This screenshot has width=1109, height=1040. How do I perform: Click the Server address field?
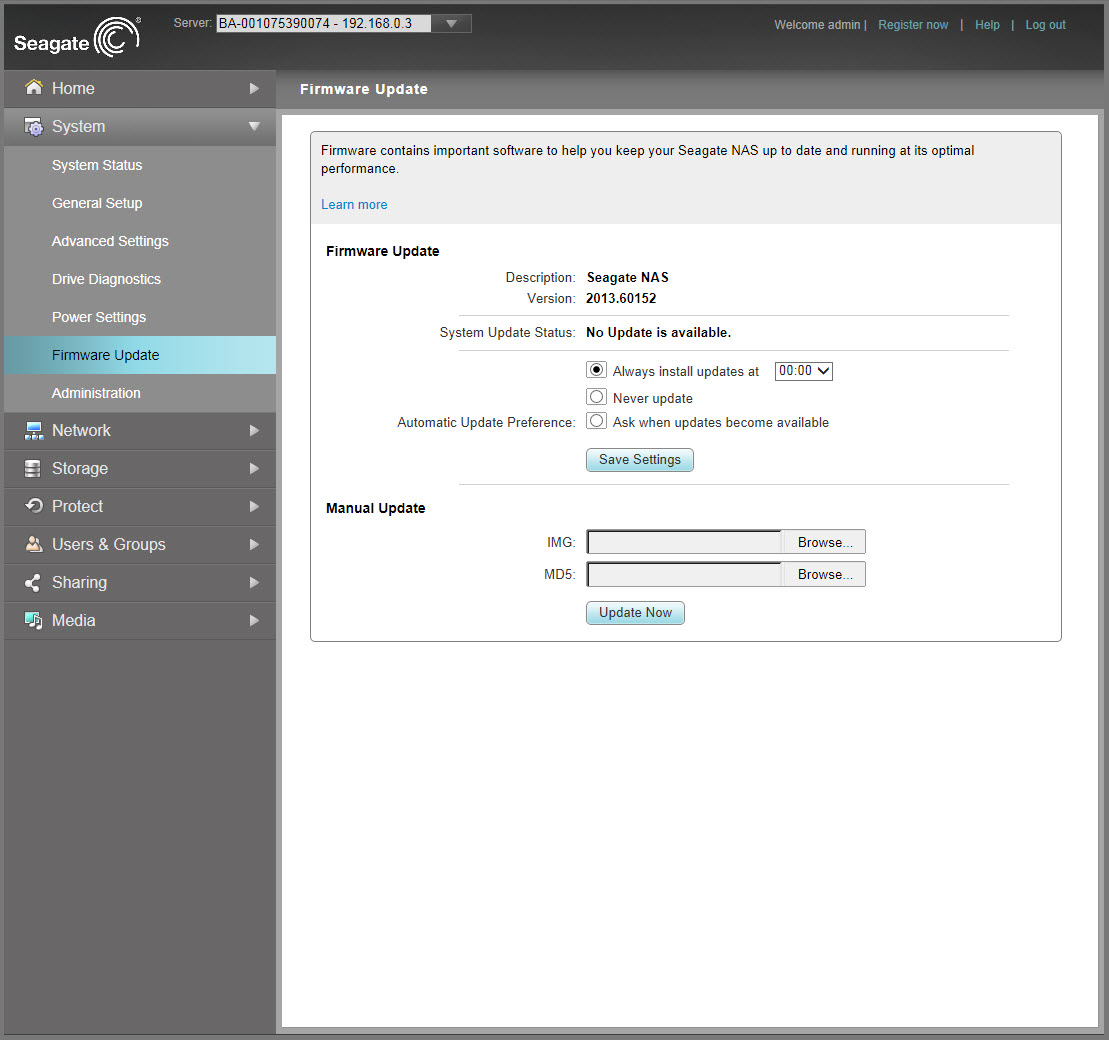(x=324, y=23)
